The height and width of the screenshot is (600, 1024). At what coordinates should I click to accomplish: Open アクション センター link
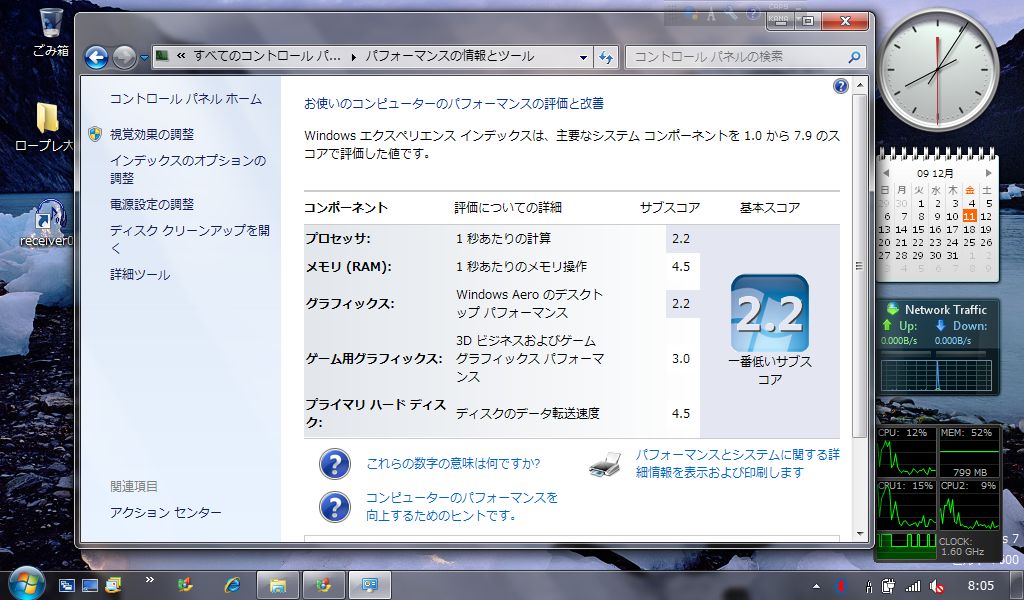[x=165, y=513]
